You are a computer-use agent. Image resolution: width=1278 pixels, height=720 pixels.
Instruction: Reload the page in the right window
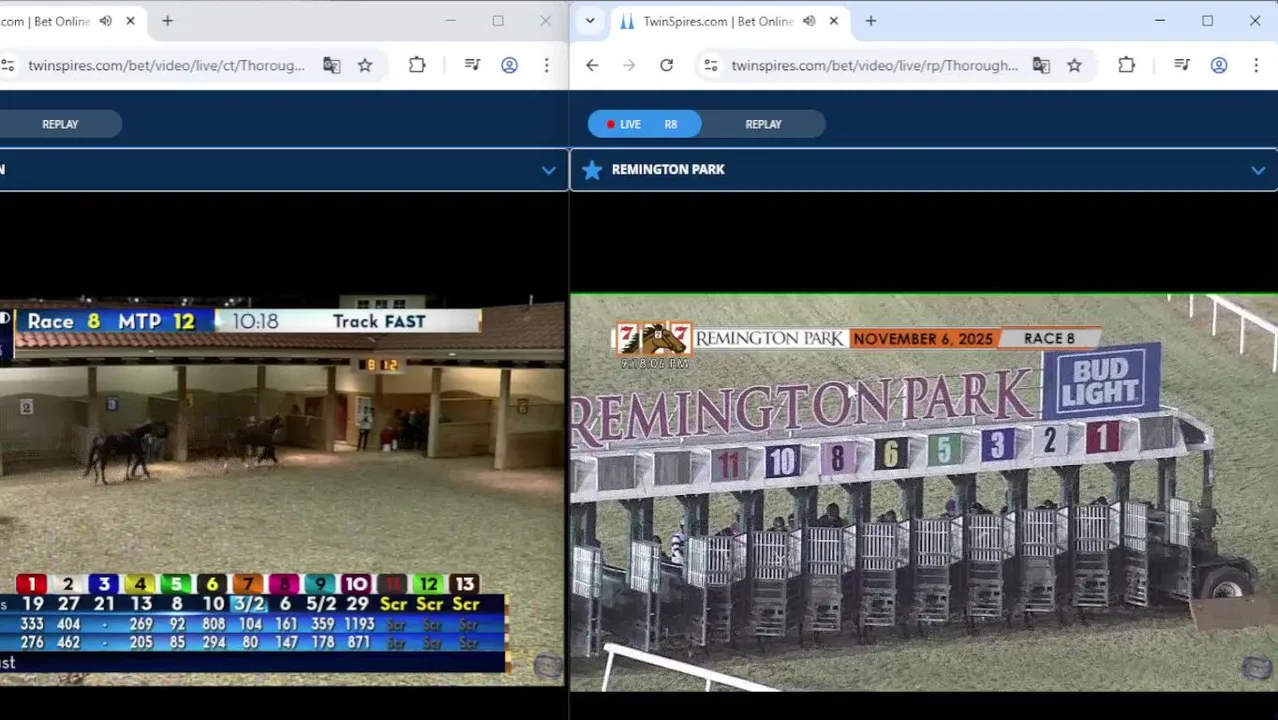(x=666, y=65)
